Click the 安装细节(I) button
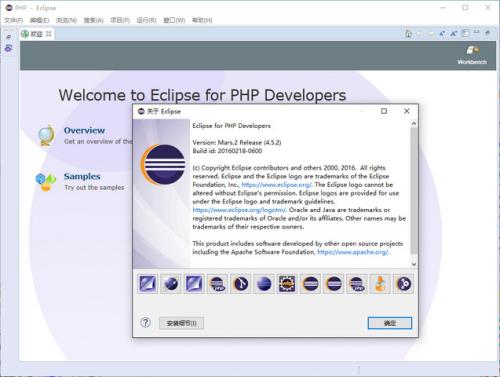 point(181,323)
